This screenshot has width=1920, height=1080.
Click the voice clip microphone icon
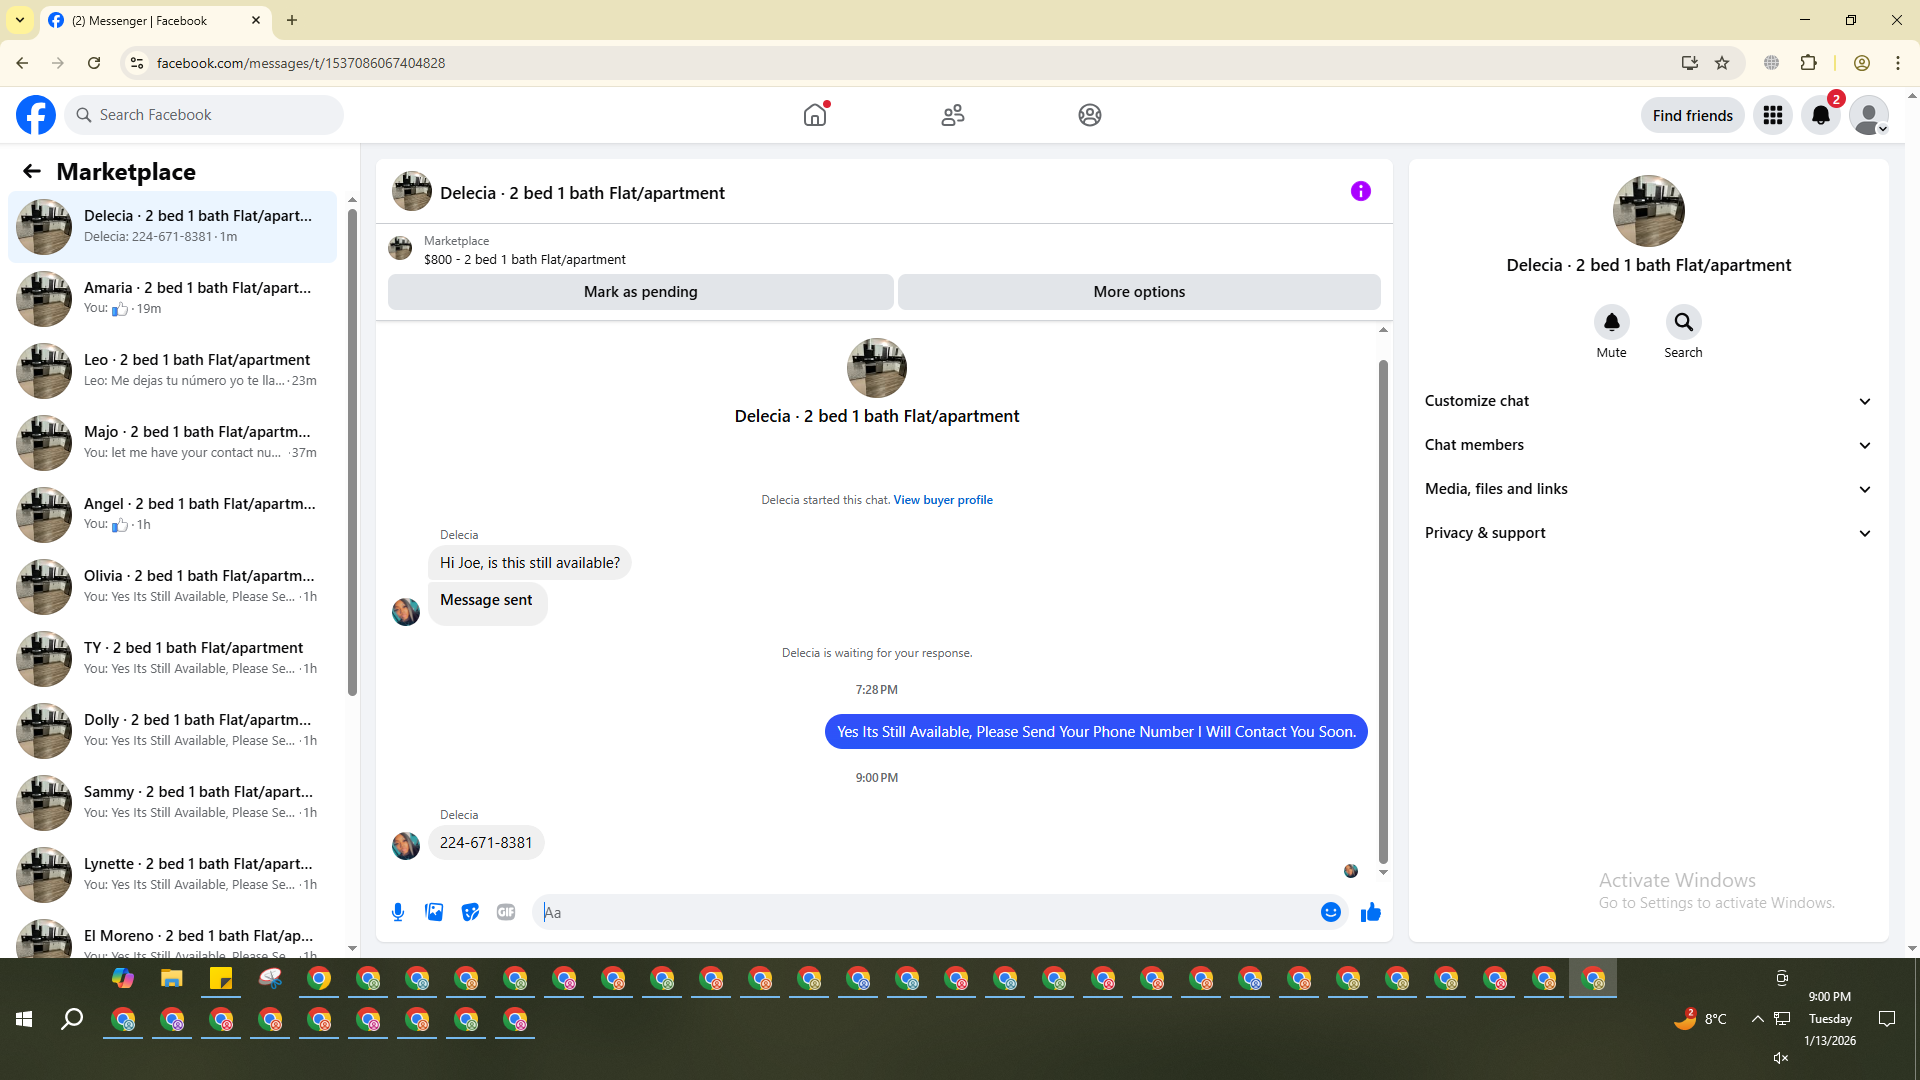tap(398, 912)
